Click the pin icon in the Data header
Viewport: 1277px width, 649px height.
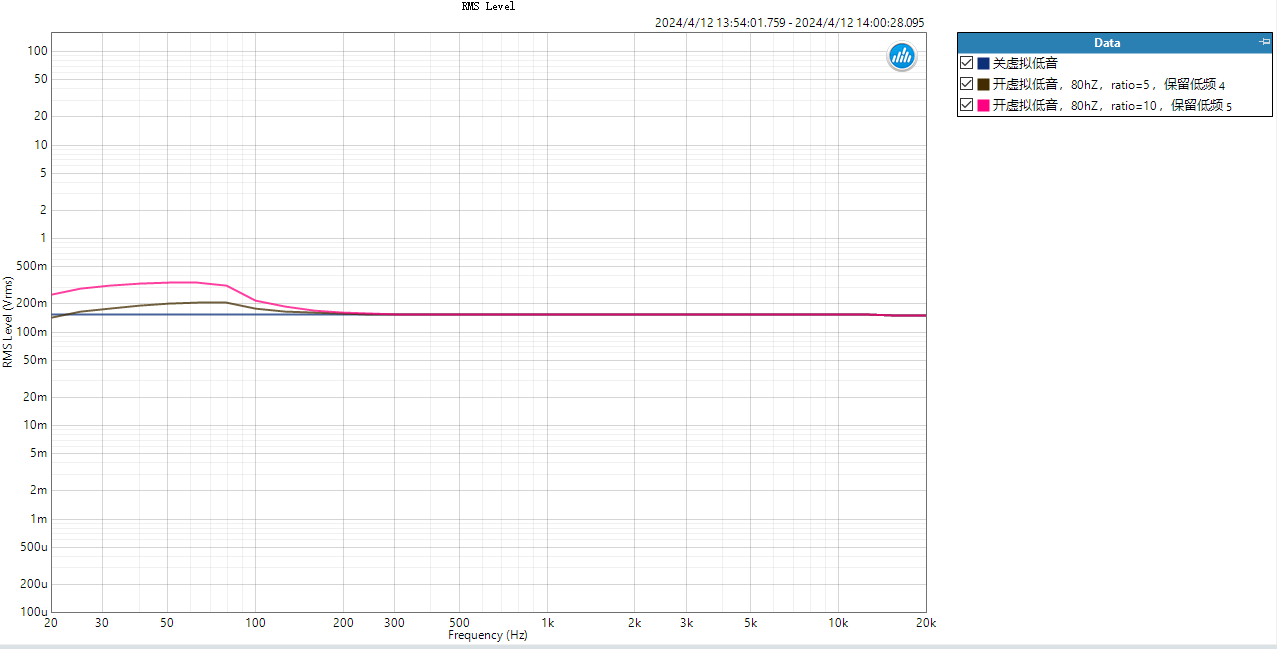point(1264,42)
